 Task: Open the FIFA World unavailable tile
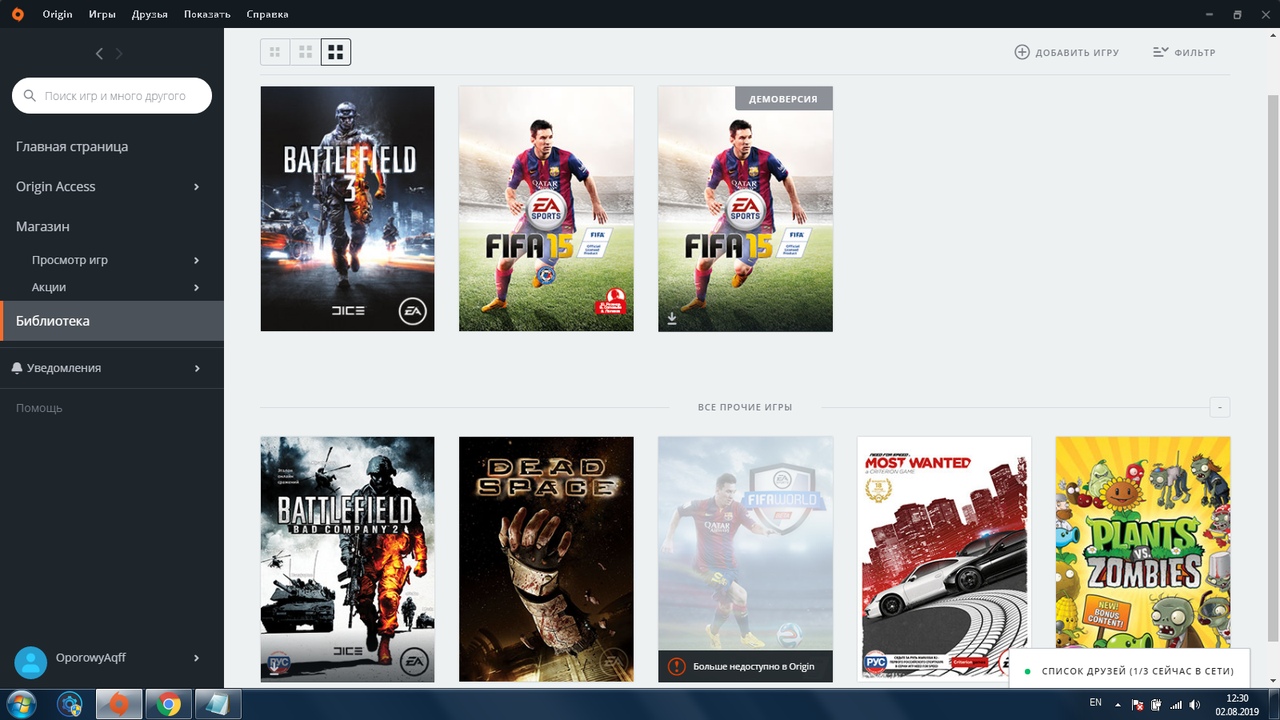coord(745,559)
